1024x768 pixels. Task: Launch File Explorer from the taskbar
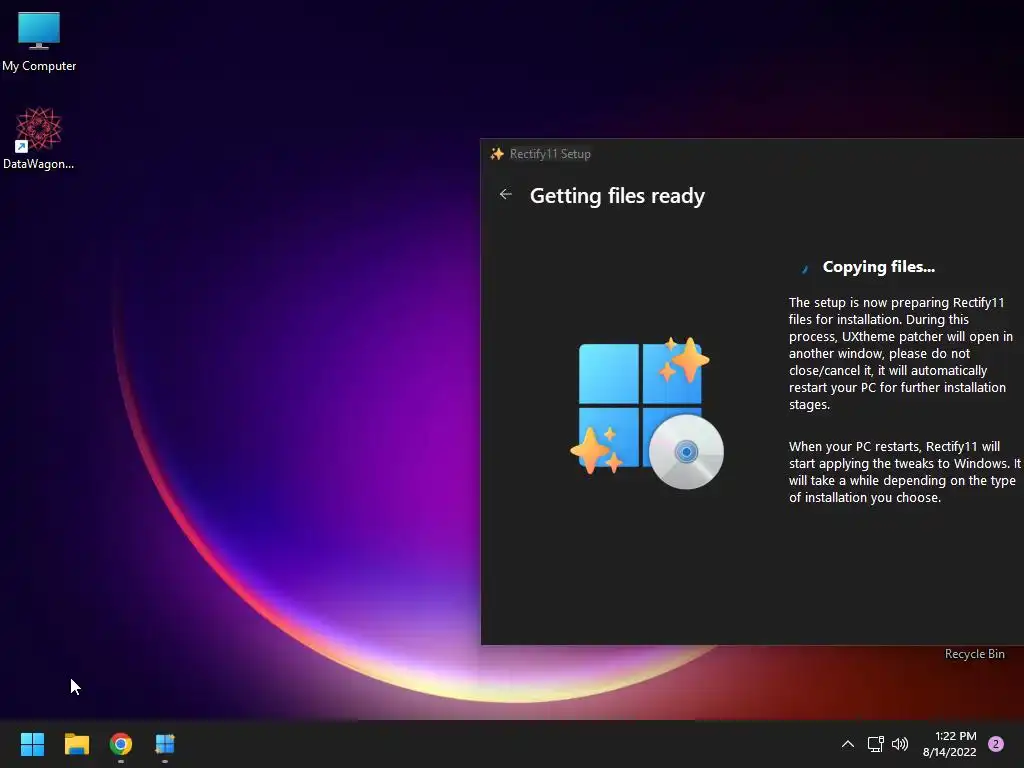pyautogui.click(x=77, y=744)
